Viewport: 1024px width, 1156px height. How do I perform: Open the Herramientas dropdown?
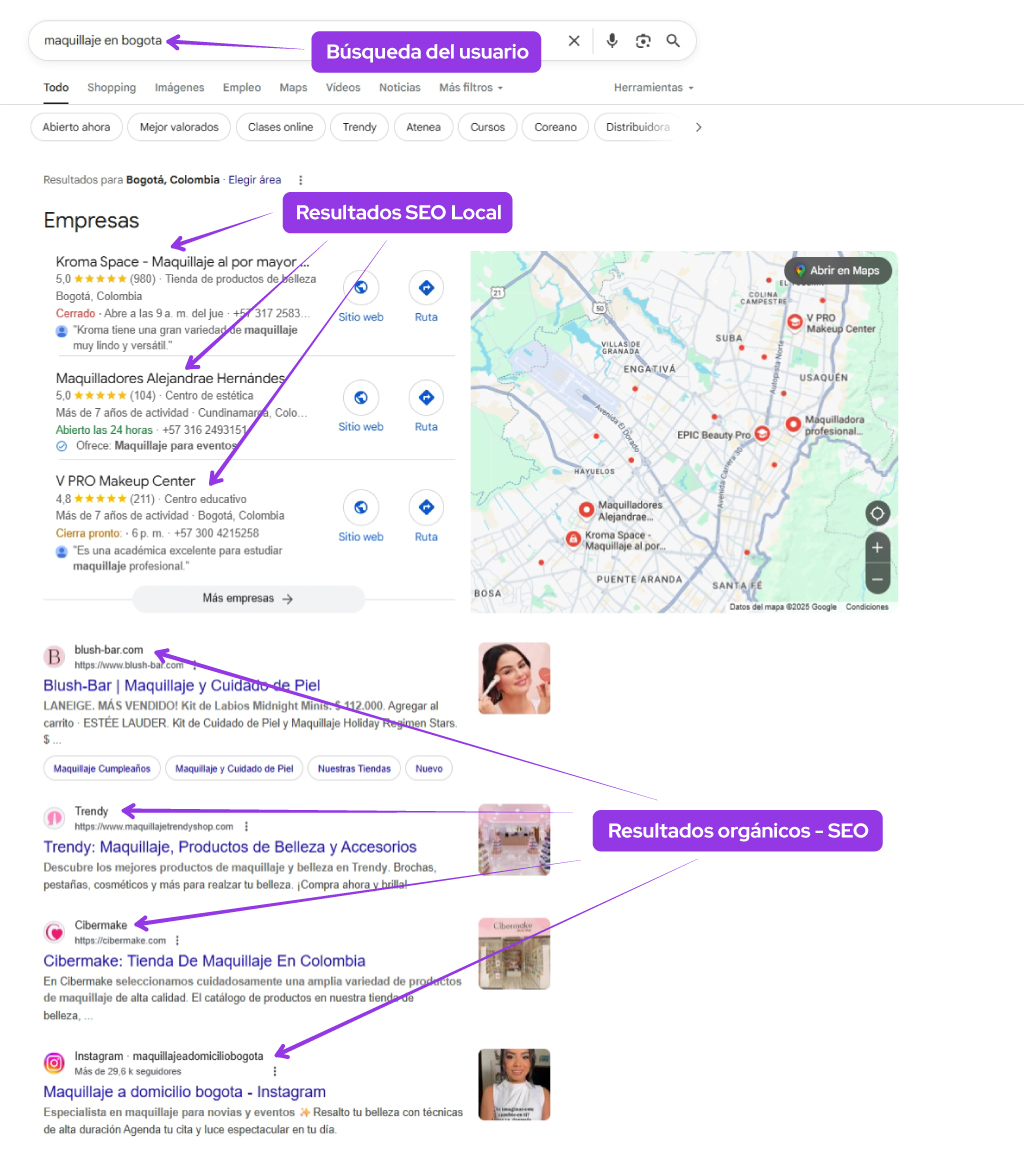point(654,88)
